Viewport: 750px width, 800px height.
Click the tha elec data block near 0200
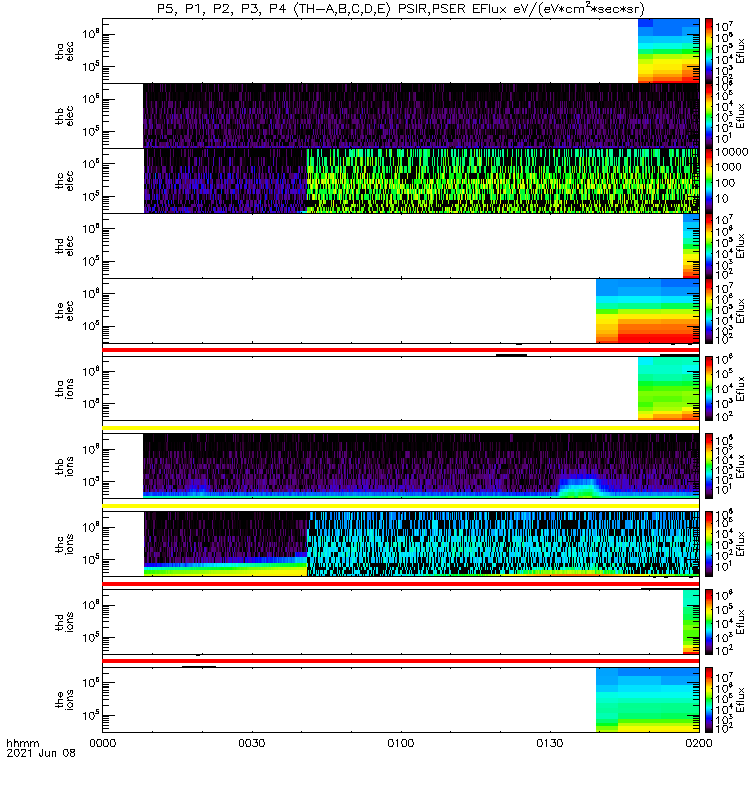[x=668, y=51]
